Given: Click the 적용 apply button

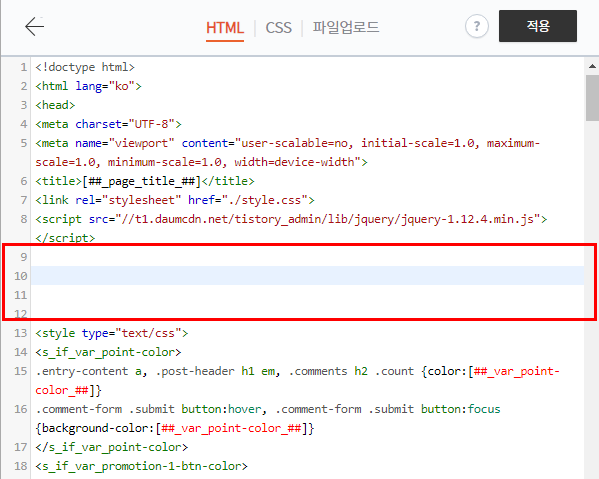Looking at the screenshot, I should pyautogui.click(x=538, y=26).
